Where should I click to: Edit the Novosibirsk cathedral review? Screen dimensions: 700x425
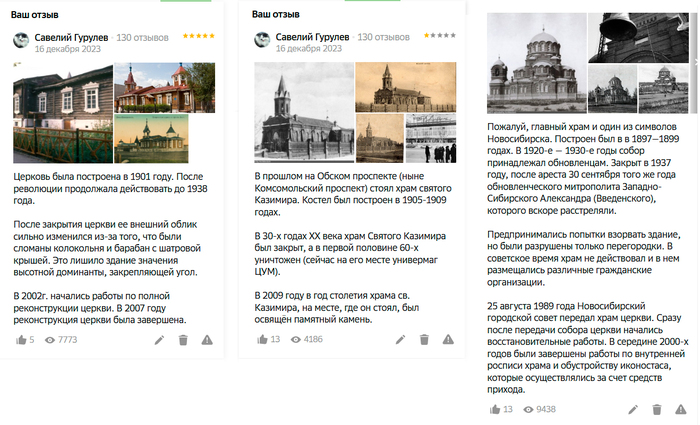(x=633, y=409)
